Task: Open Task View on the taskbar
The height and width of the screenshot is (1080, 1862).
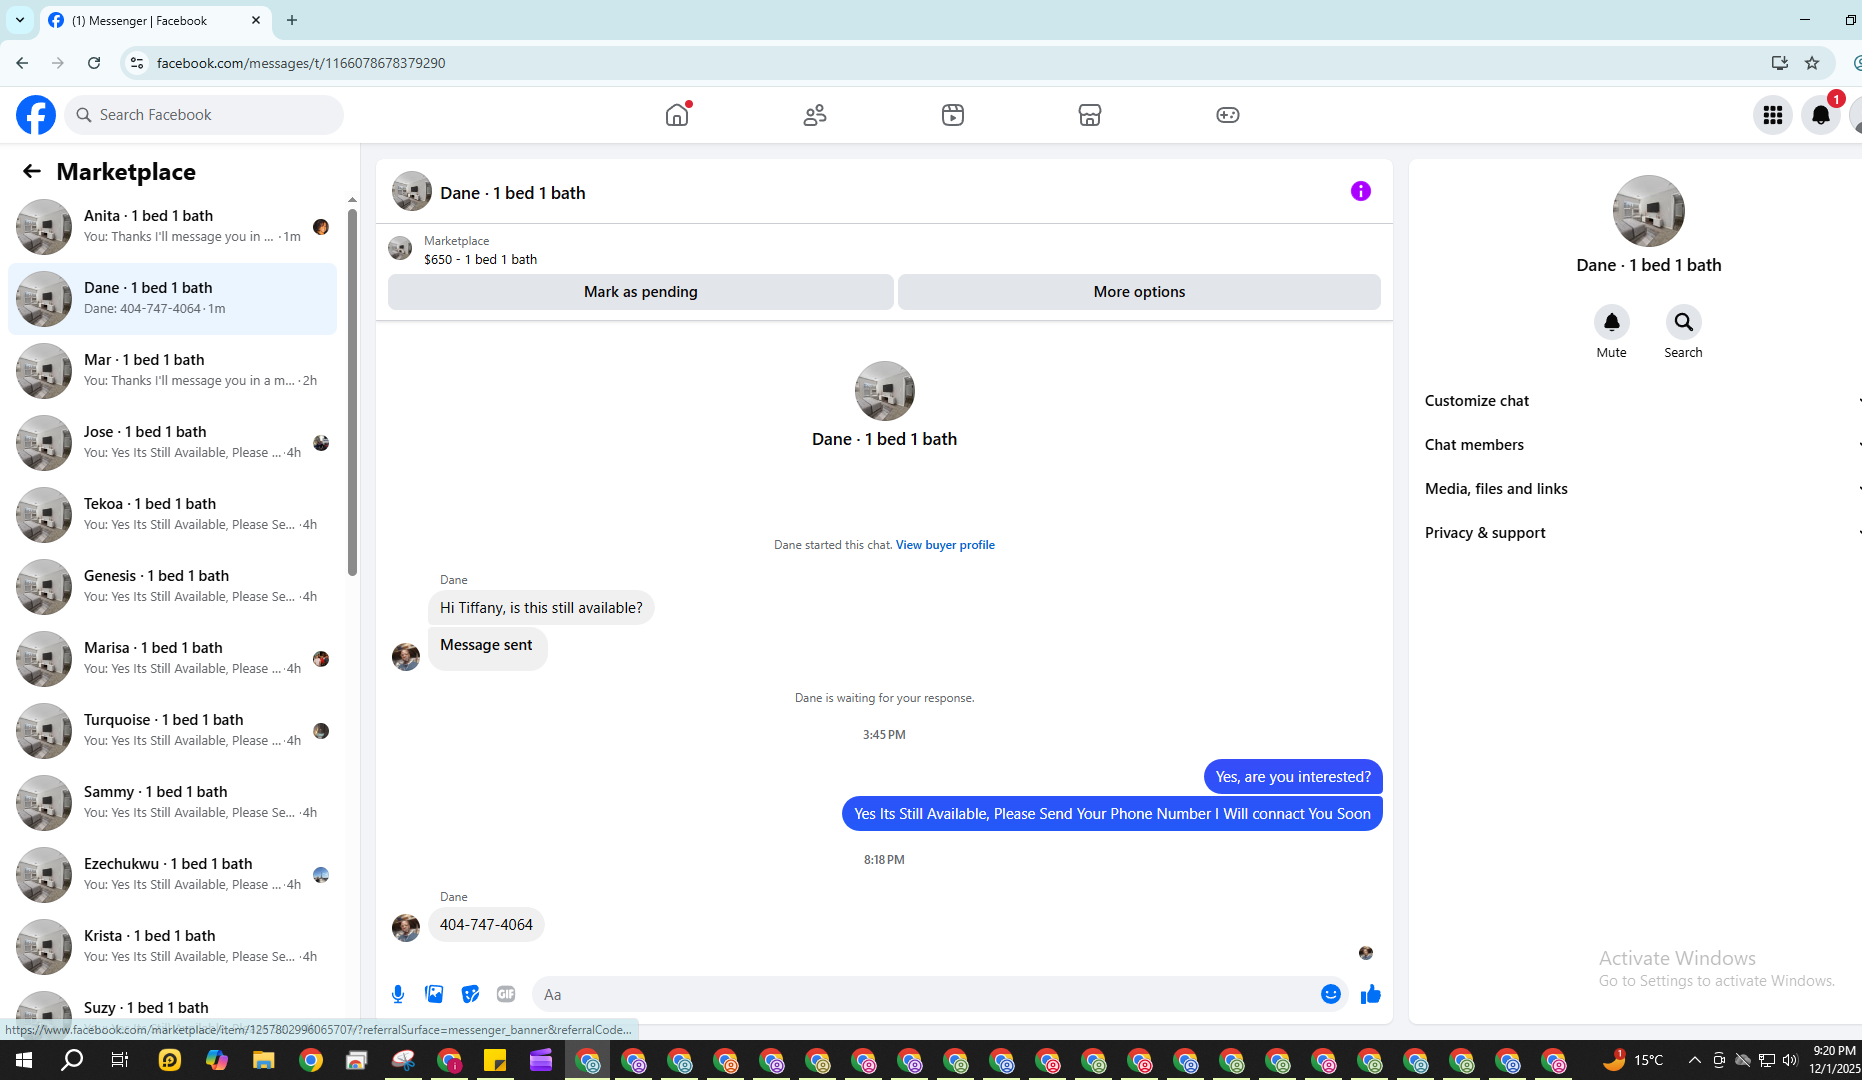Action: pos(120,1060)
